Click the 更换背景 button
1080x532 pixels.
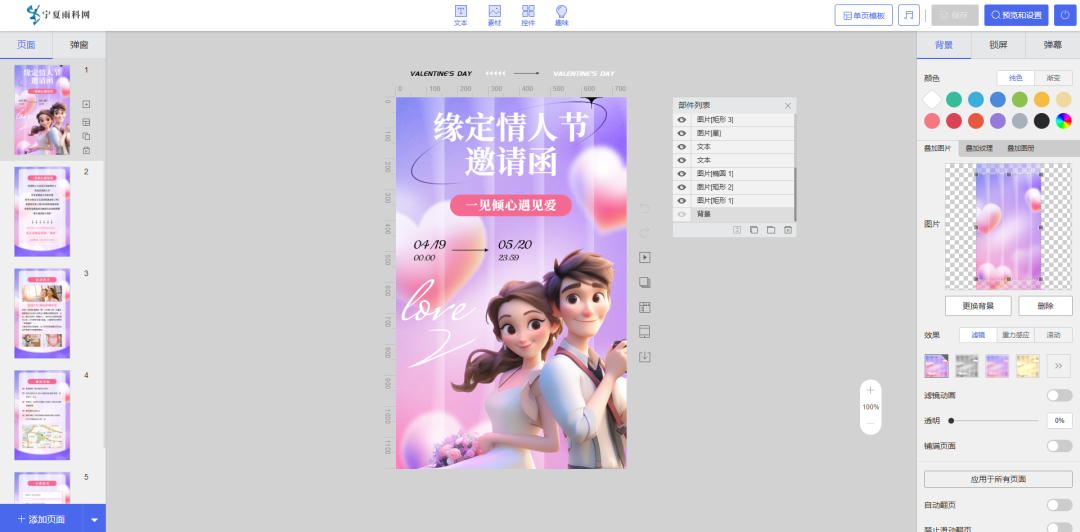pos(977,306)
